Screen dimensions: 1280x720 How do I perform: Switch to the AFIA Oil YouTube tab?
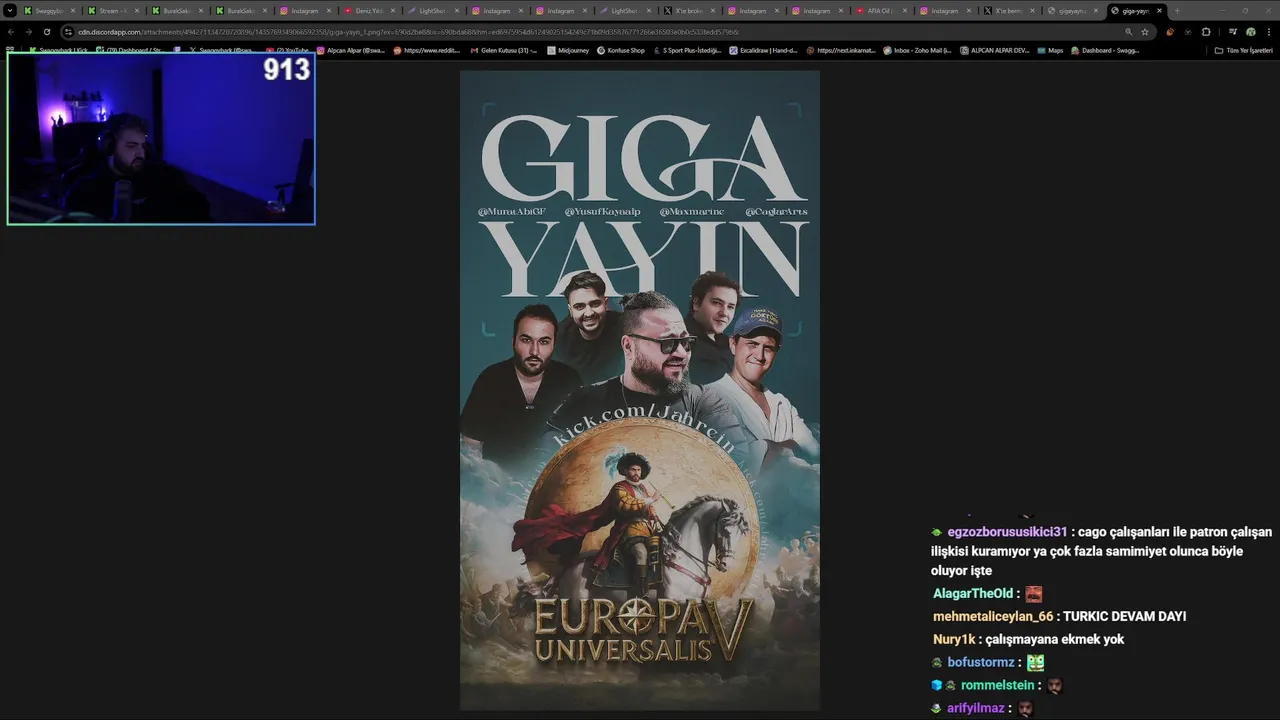[880, 11]
